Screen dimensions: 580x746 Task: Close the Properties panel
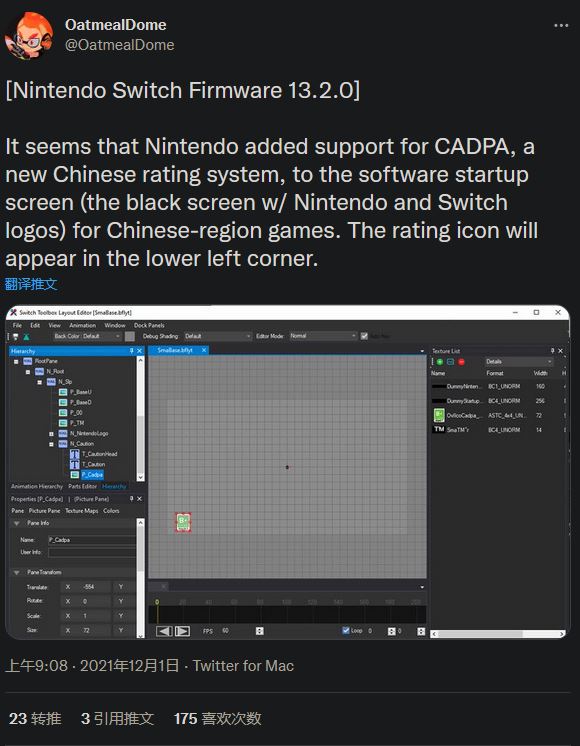pyautogui.click(x=139, y=499)
